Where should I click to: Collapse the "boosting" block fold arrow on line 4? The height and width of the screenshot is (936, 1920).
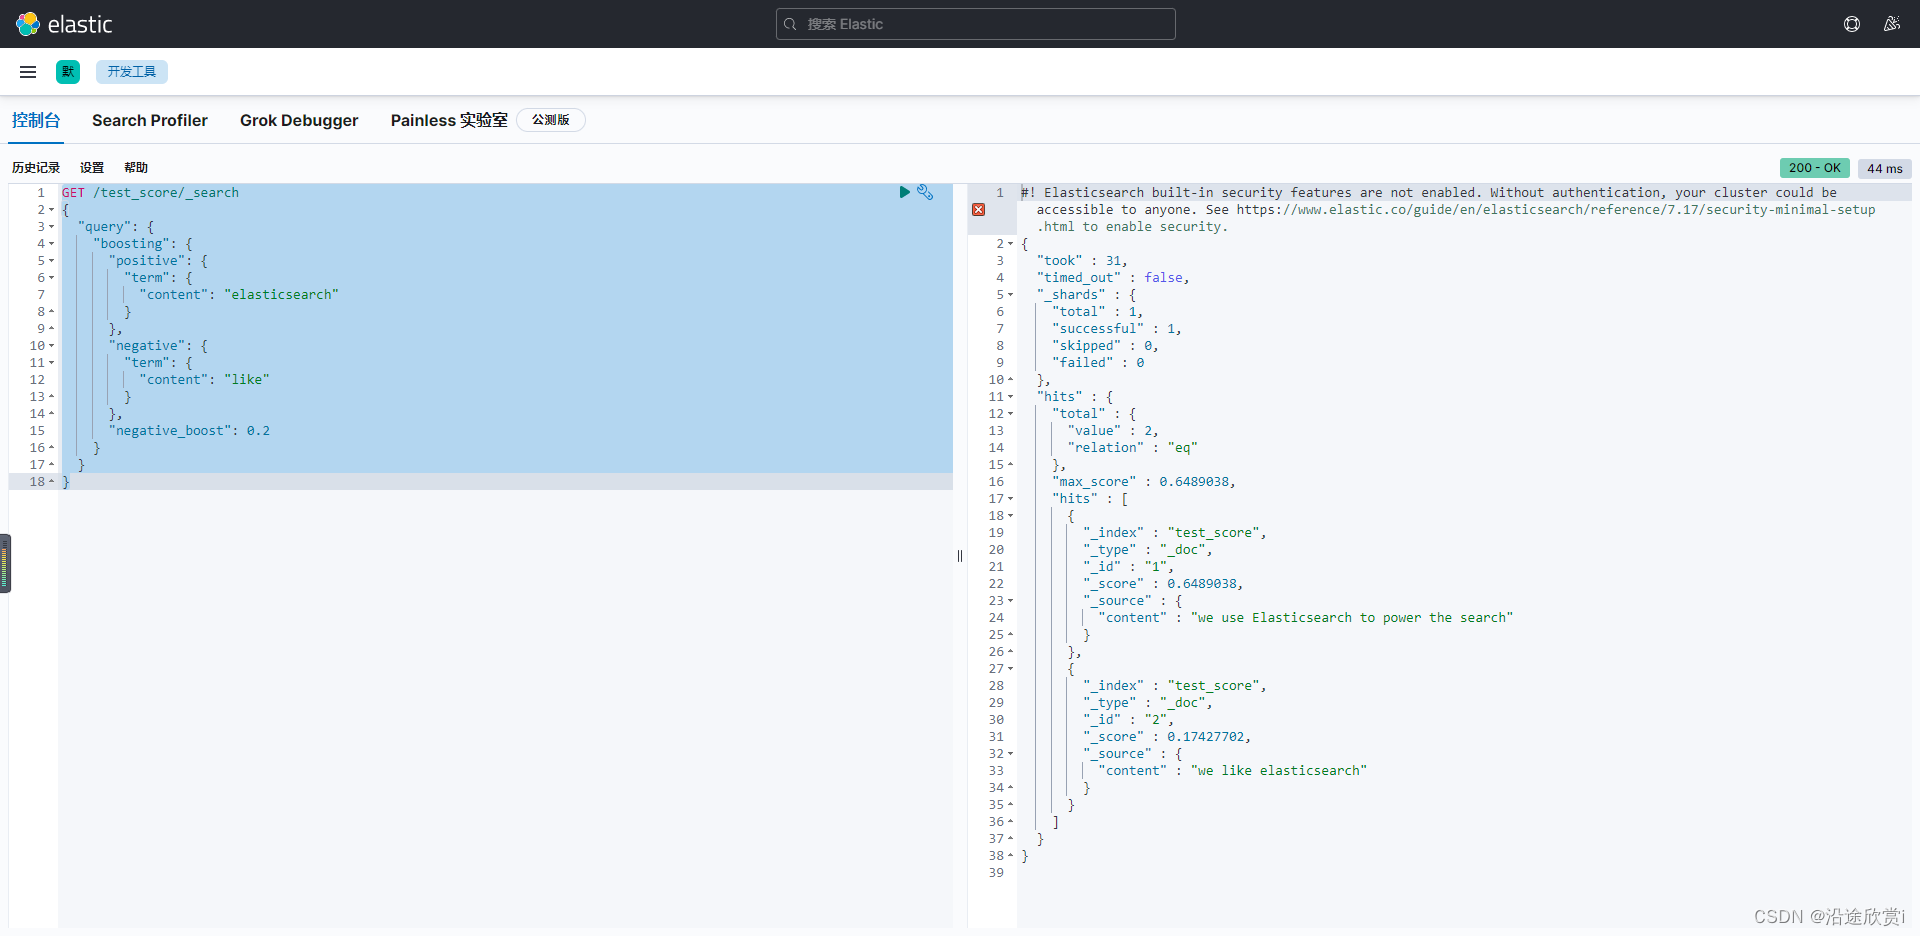52,244
